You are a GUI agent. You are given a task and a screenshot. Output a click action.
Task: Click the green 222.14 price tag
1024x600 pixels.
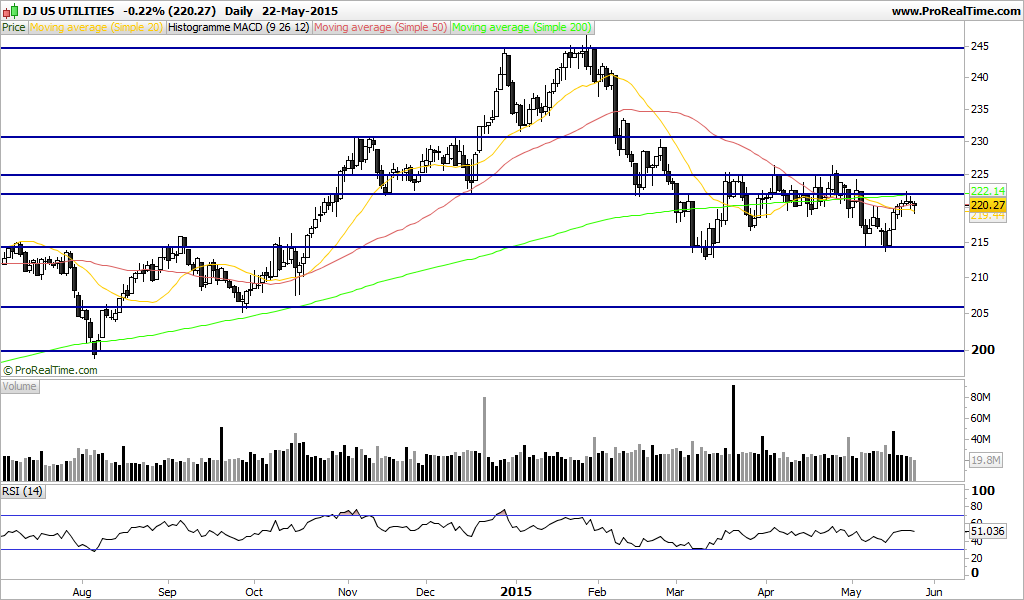click(987, 191)
